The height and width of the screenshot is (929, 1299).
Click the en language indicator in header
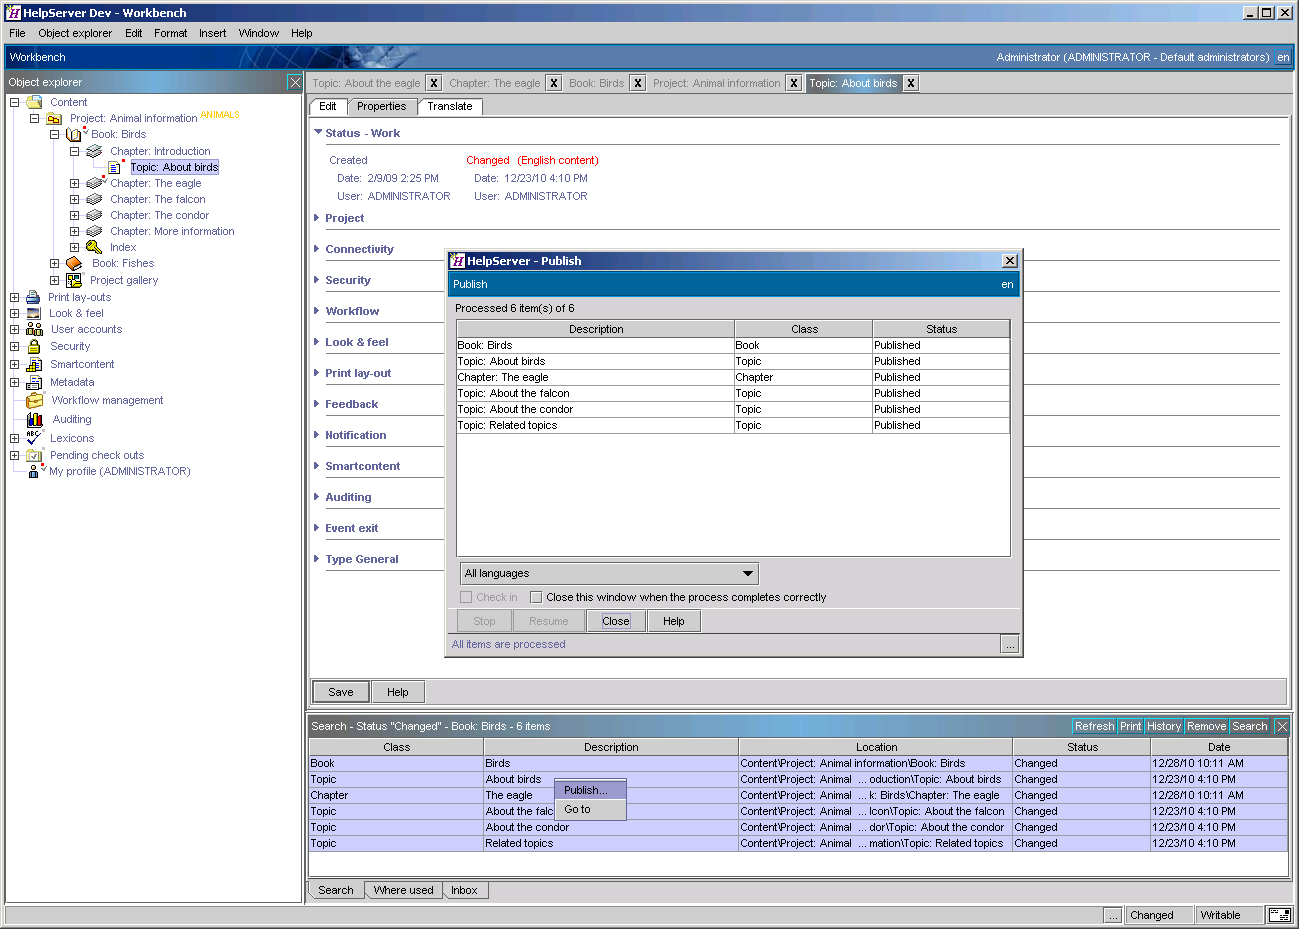pyautogui.click(x=1283, y=57)
